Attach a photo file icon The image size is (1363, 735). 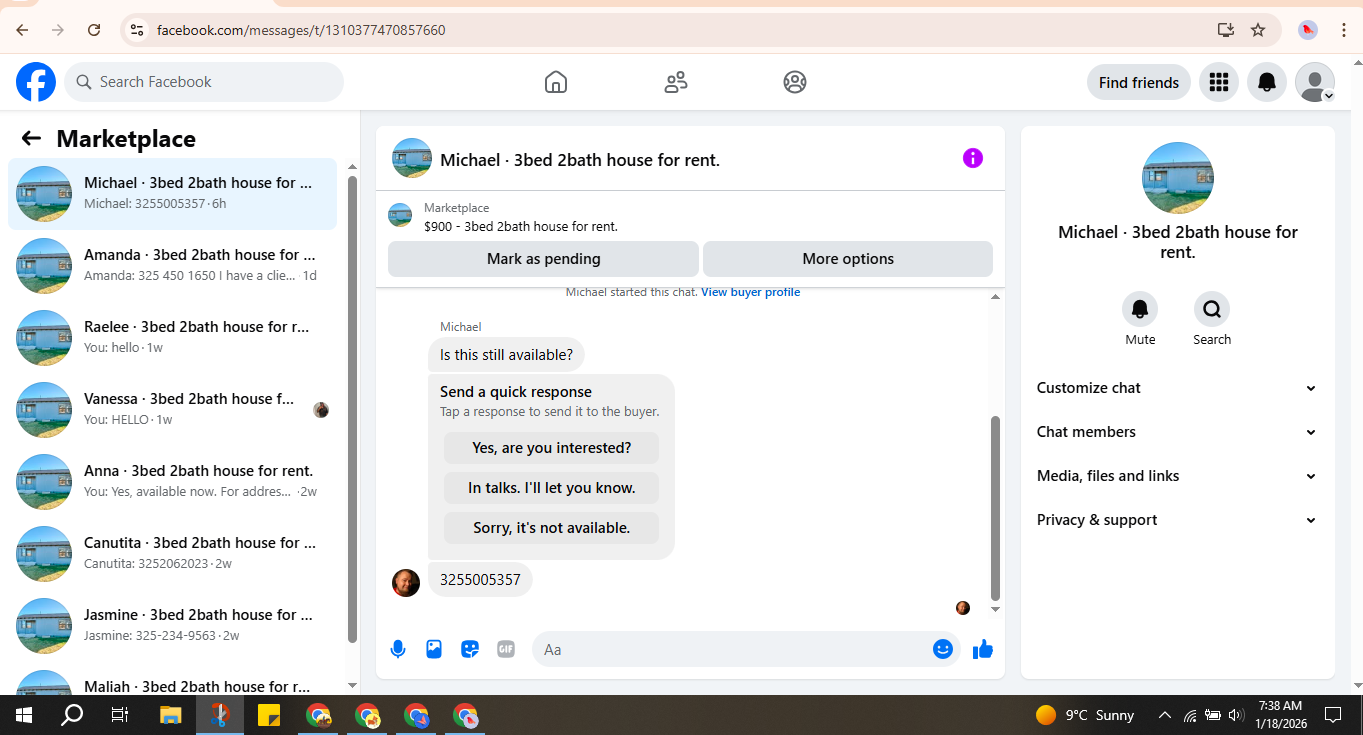(434, 649)
